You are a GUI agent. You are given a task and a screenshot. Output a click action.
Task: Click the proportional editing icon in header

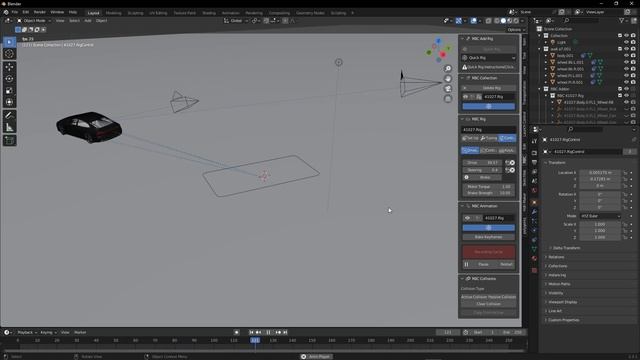point(285,20)
